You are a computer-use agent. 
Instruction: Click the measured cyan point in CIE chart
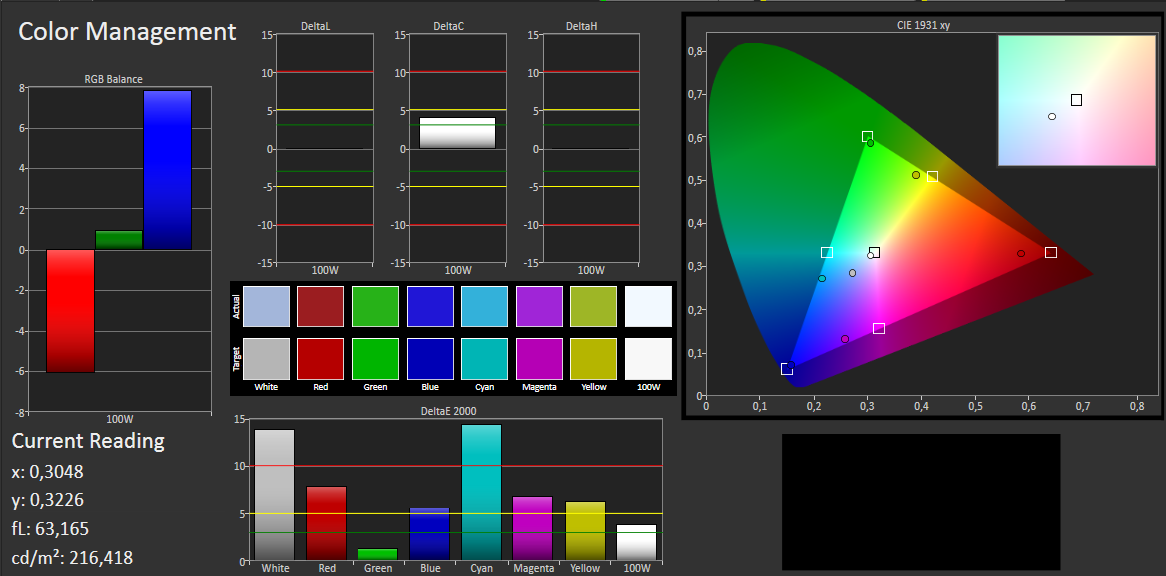tap(822, 279)
